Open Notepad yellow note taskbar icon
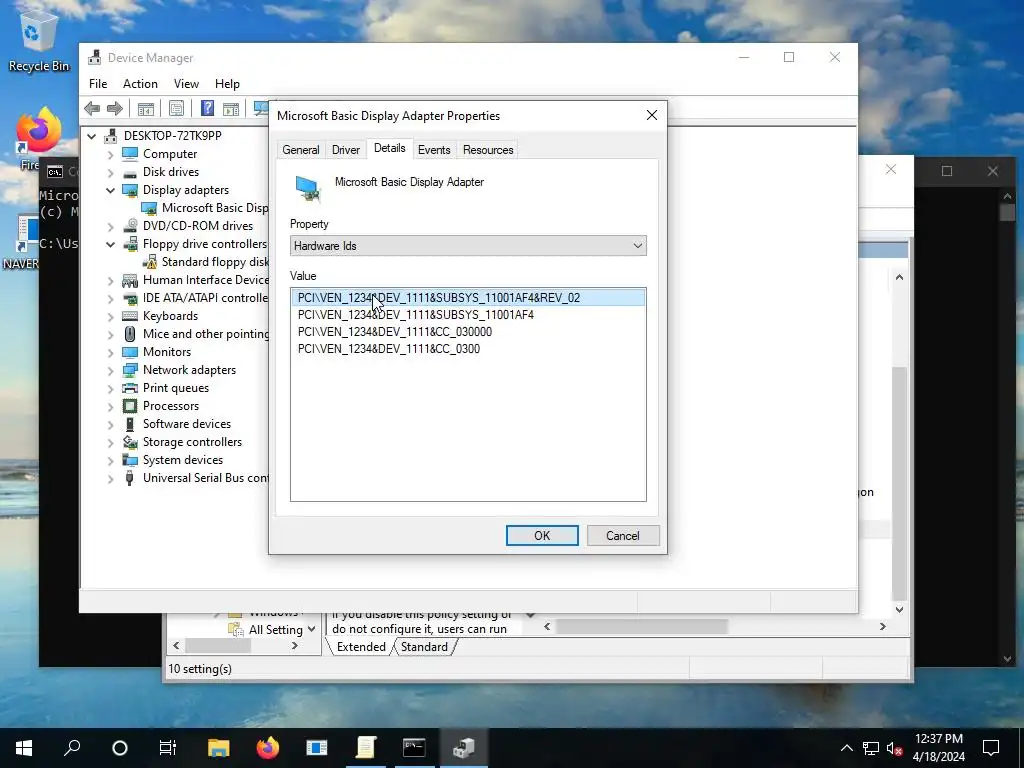 click(x=366, y=748)
